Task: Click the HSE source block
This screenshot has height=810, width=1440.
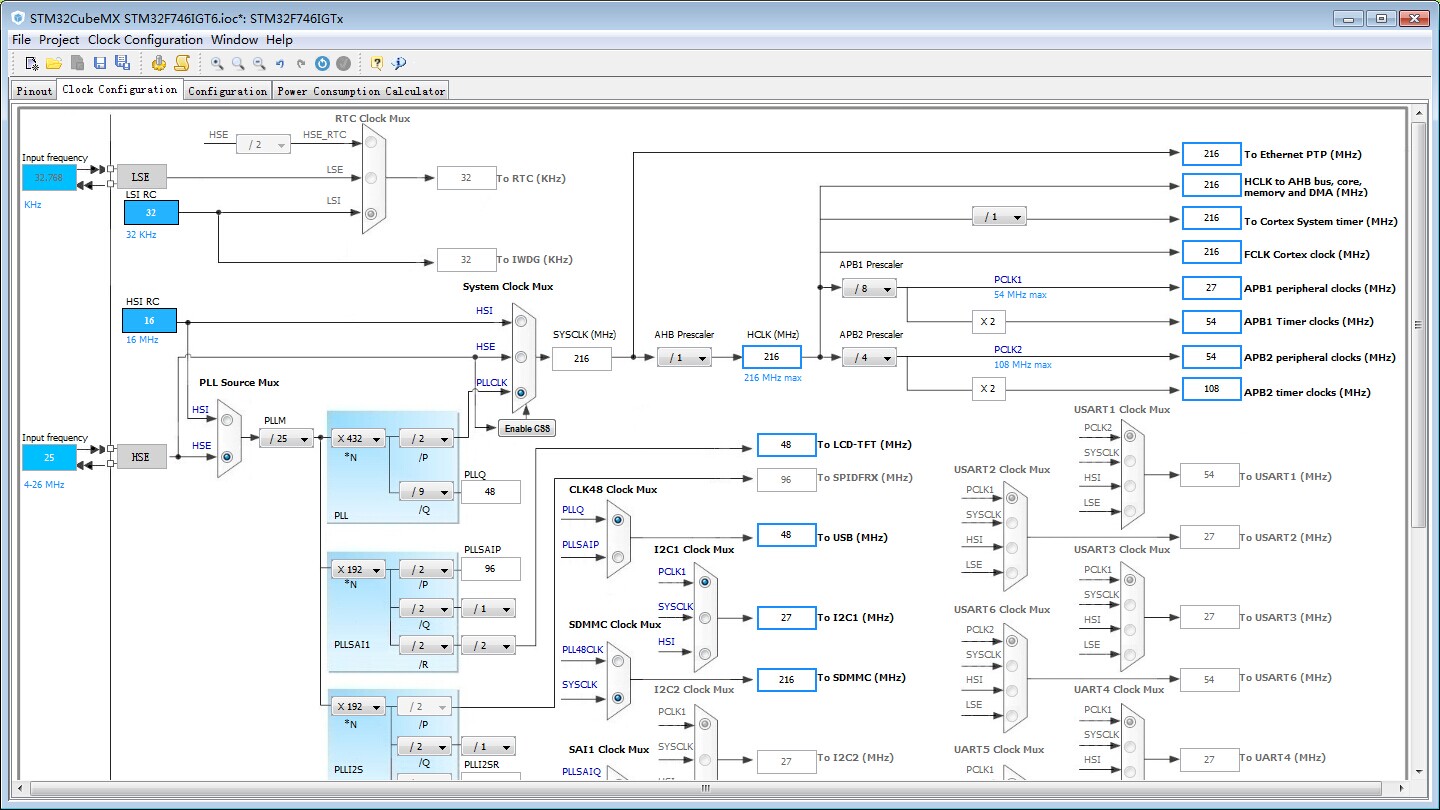Action: (x=141, y=457)
